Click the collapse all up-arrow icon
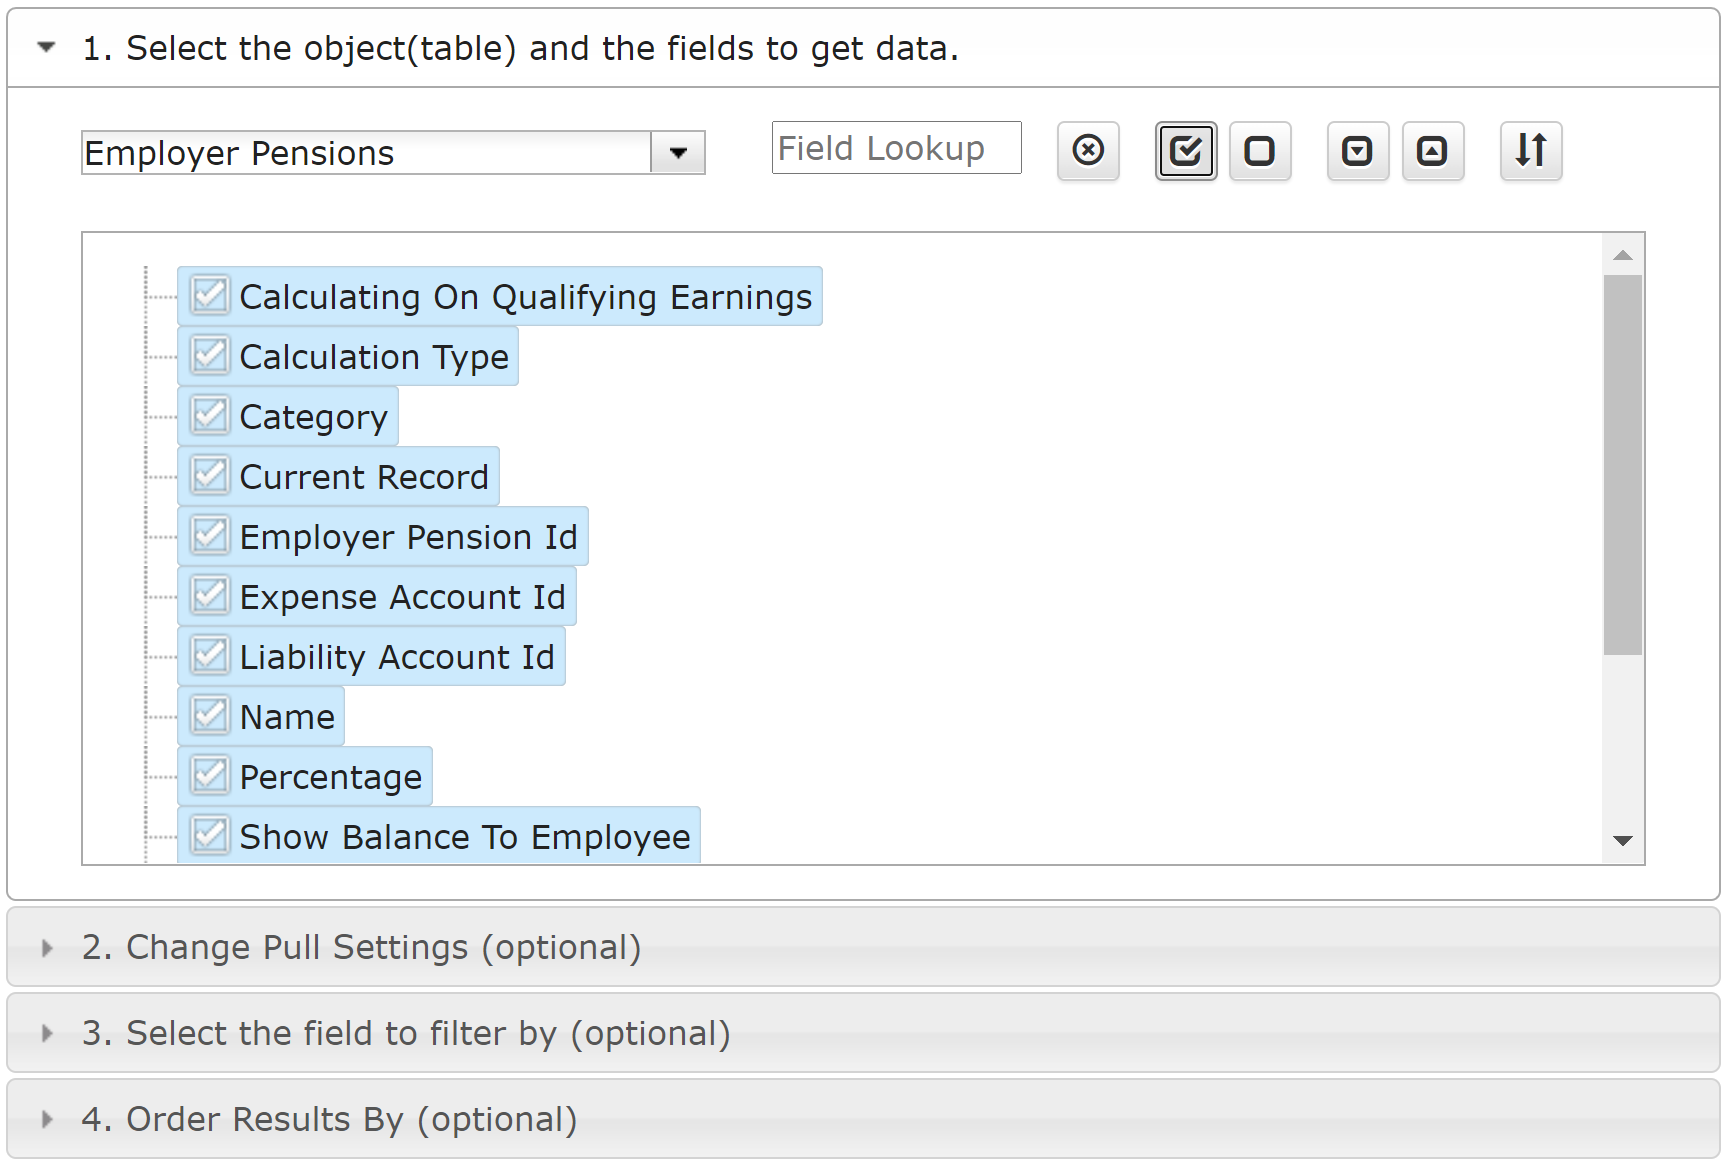This screenshot has width=1727, height=1163. click(x=1433, y=151)
